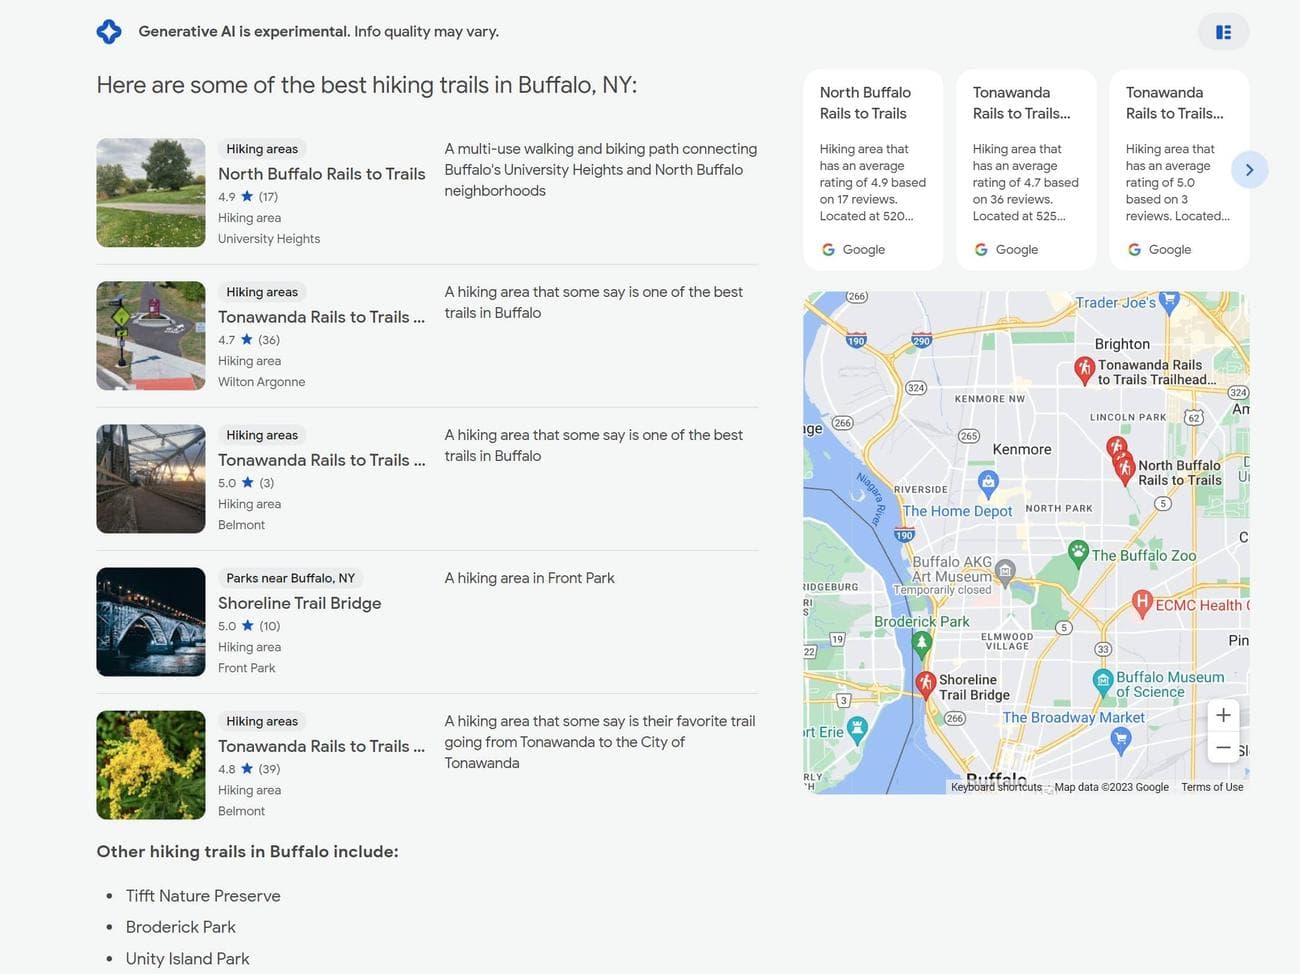Open map Keyboard shortcuts

click(996, 787)
